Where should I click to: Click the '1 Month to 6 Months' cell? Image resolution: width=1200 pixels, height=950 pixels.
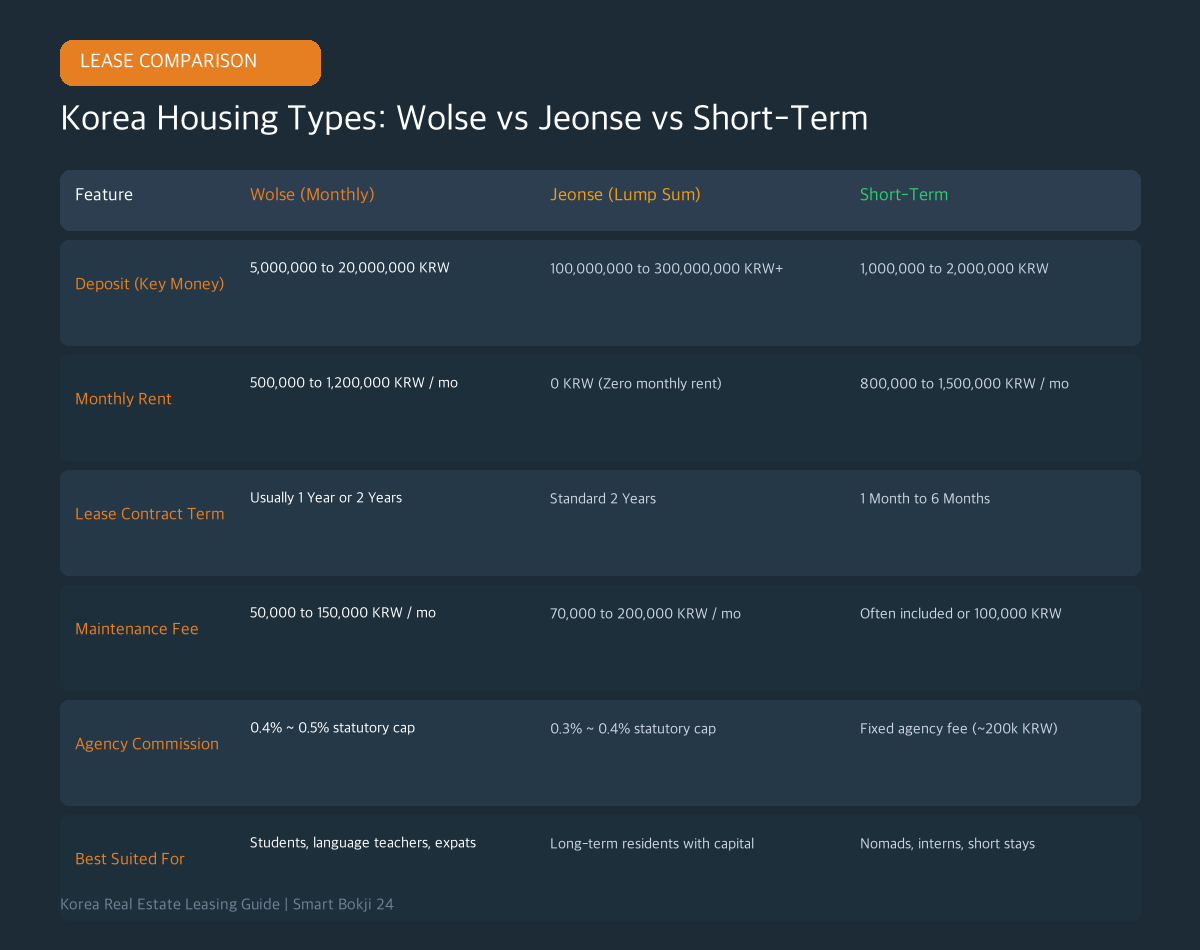(925, 499)
